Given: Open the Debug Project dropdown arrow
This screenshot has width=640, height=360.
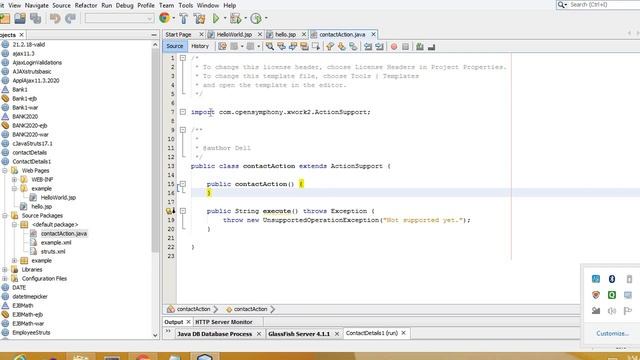Looking at the screenshot, I should pyautogui.click(x=245, y=18).
